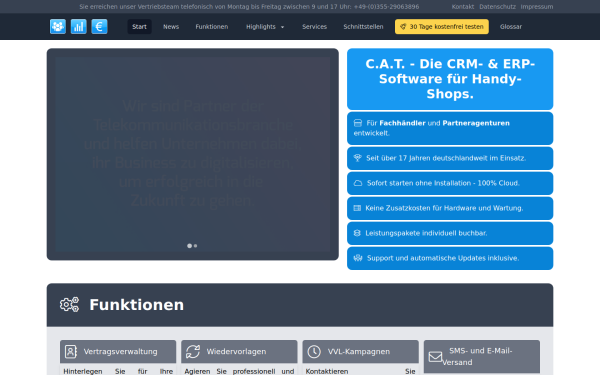600x375 pixels.
Task: Click the support icon by Support und Updates
Action: coord(358,258)
